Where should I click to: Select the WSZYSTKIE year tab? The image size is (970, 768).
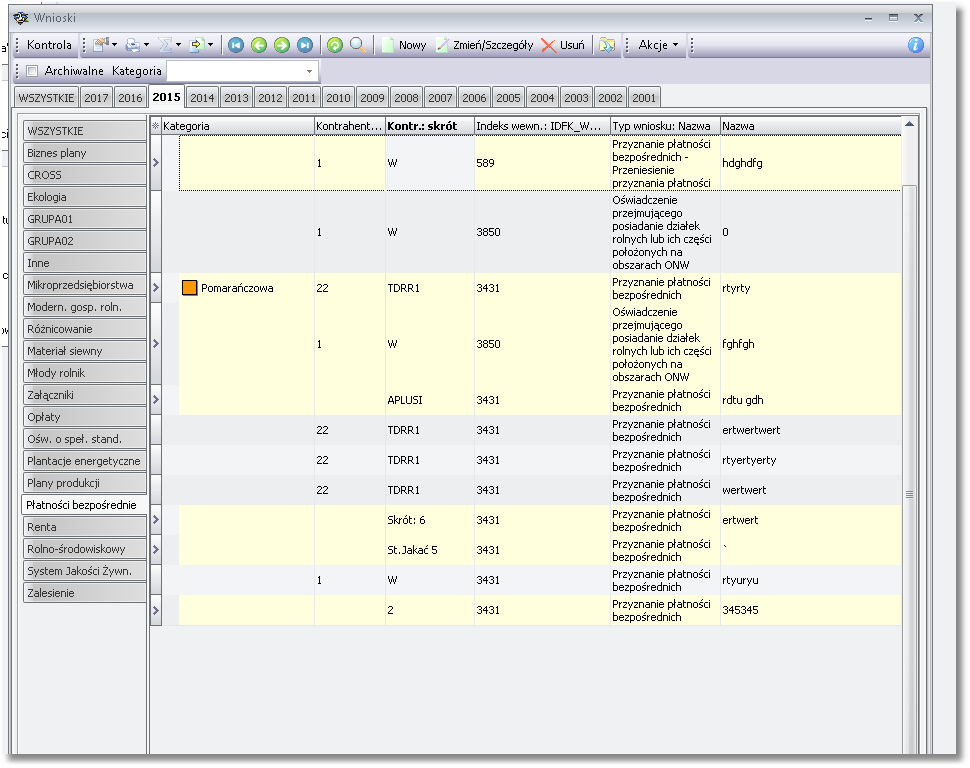(x=46, y=98)
